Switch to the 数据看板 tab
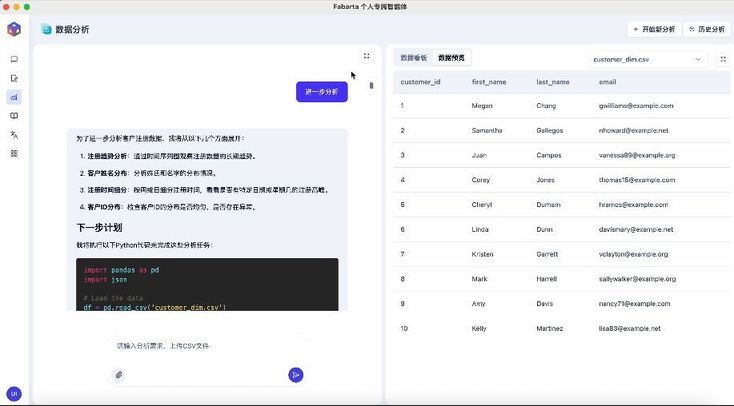The height and width of the screenshot is (406, 734). point(413,58)
